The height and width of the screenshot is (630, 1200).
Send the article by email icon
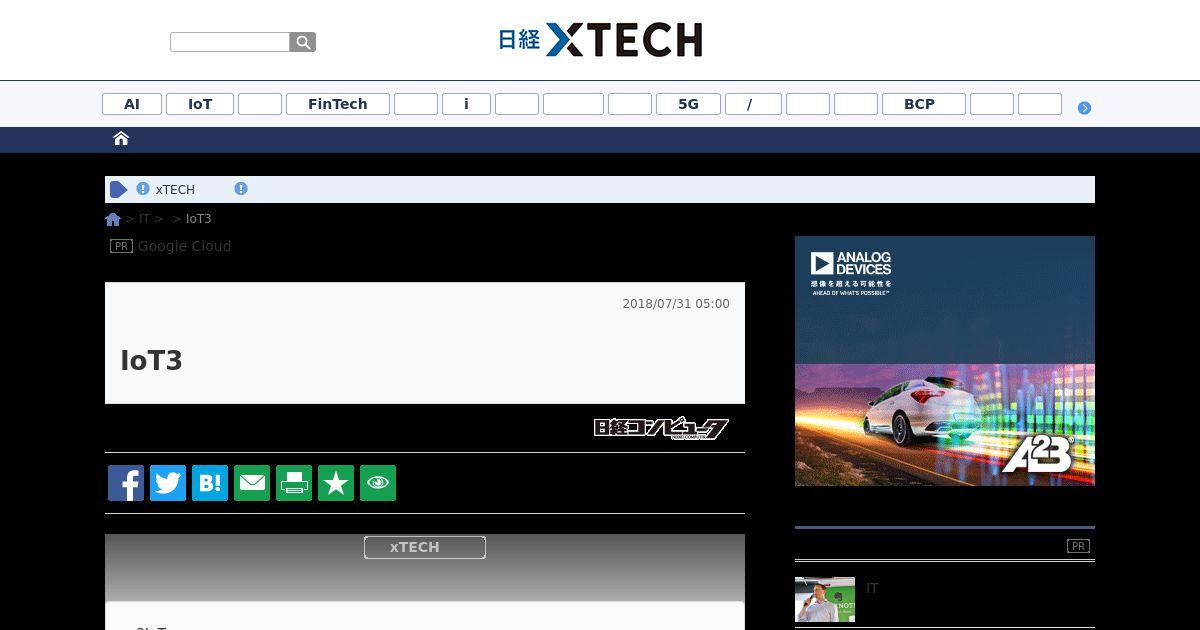[252, 483]
